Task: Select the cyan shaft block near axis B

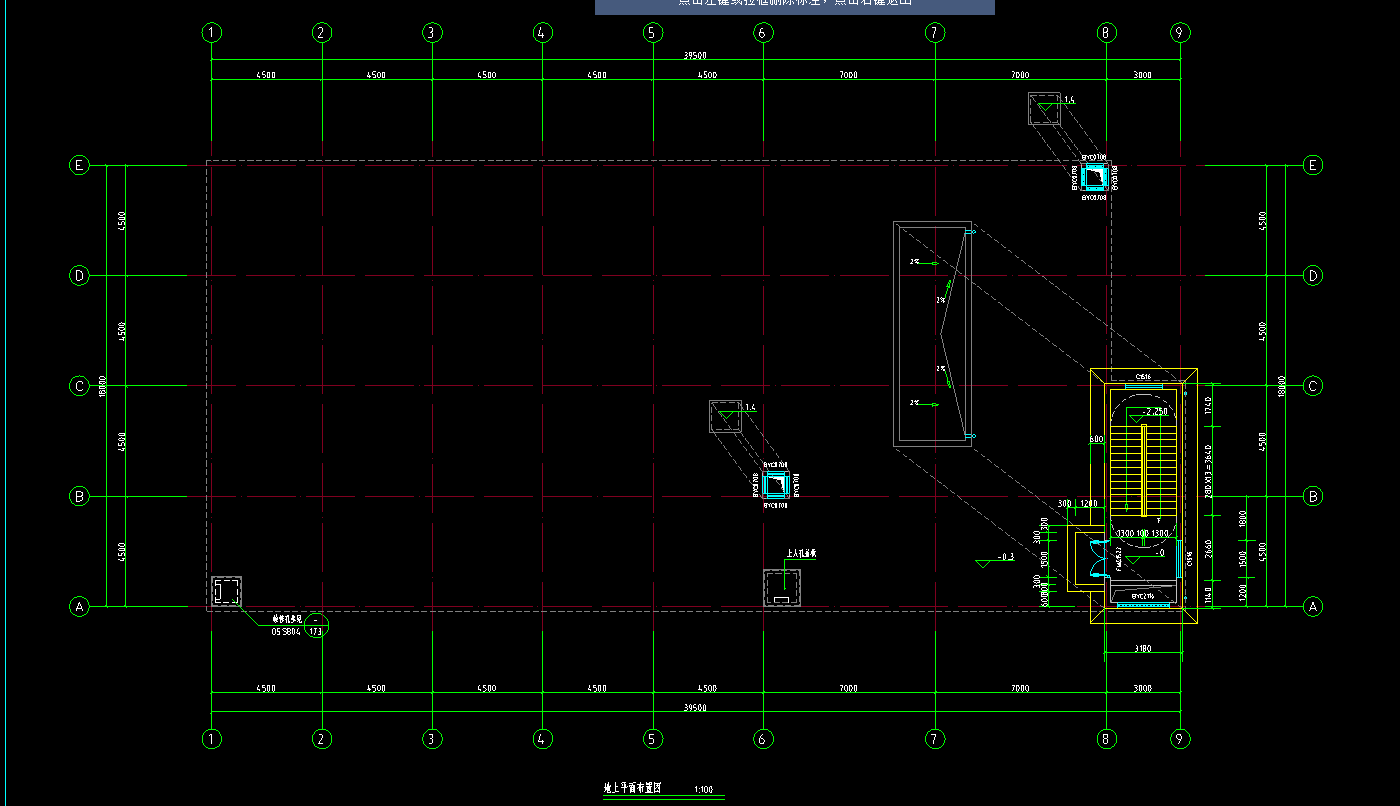Action: pos(776,486)
